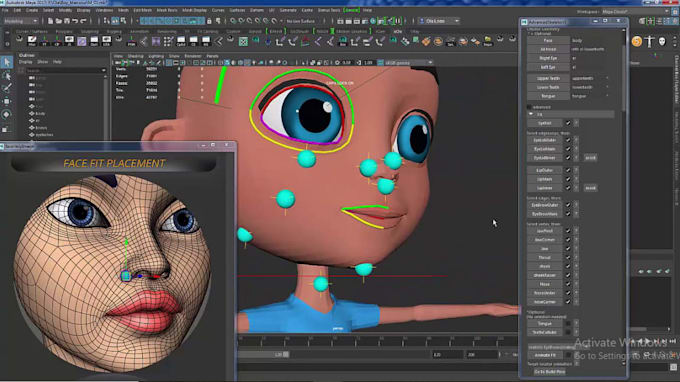680x382 pixels.
Task: Click the T-pose figure icon at top right
Action: click(x=649, y=41)
